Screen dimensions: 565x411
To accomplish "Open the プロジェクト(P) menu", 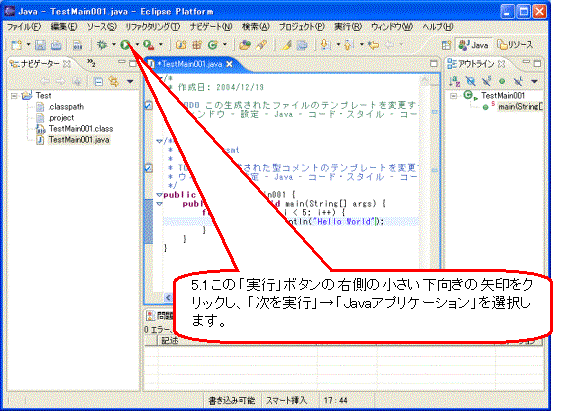I will click(302, 27).
